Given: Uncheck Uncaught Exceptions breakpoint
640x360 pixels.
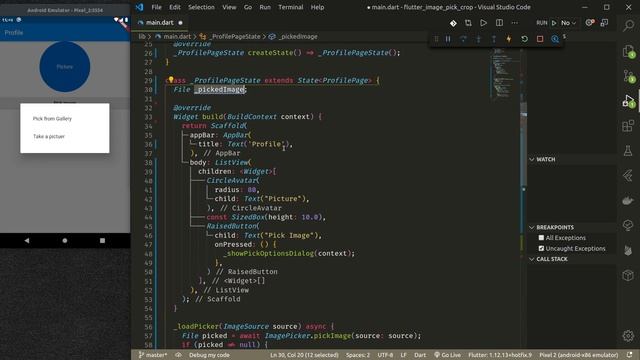Looking at the screenshot, I should point(541,248).
